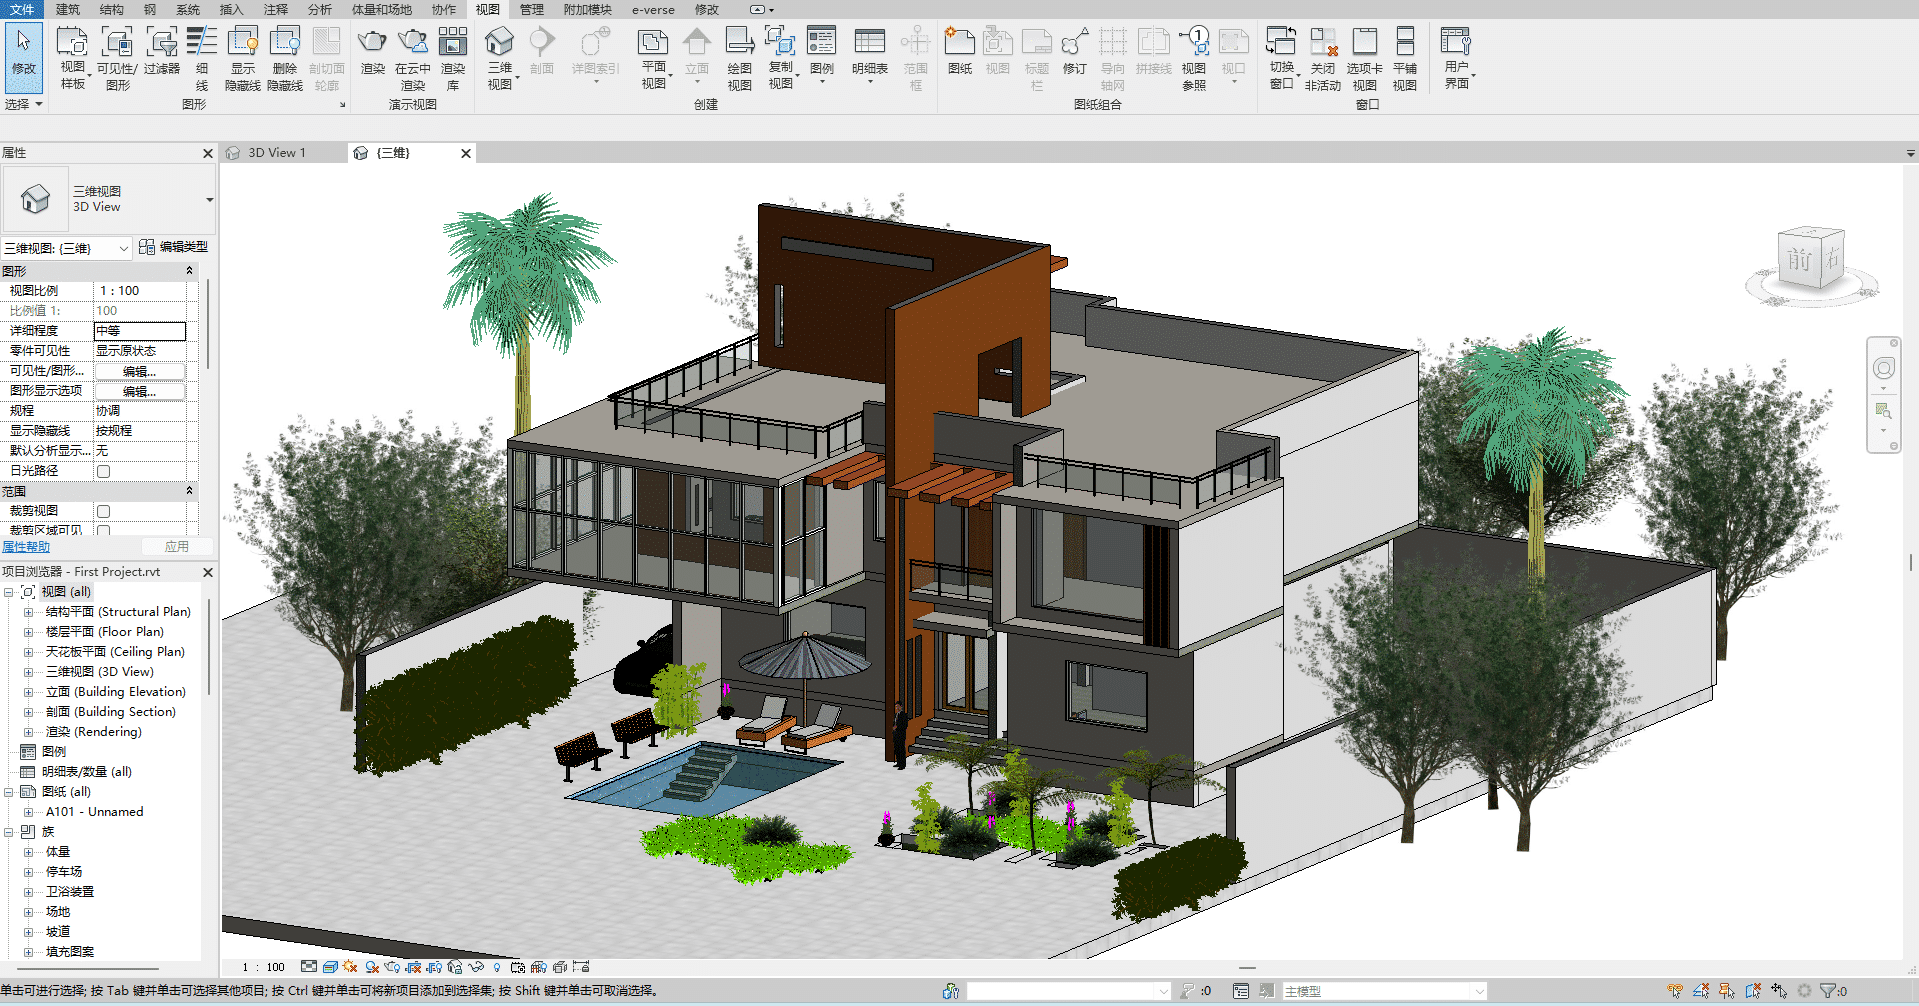The height and width of the screenshot is (1006, 1919).
Task: Collapse the 图纸 (all) tree node
Action: tap(8, 792)
